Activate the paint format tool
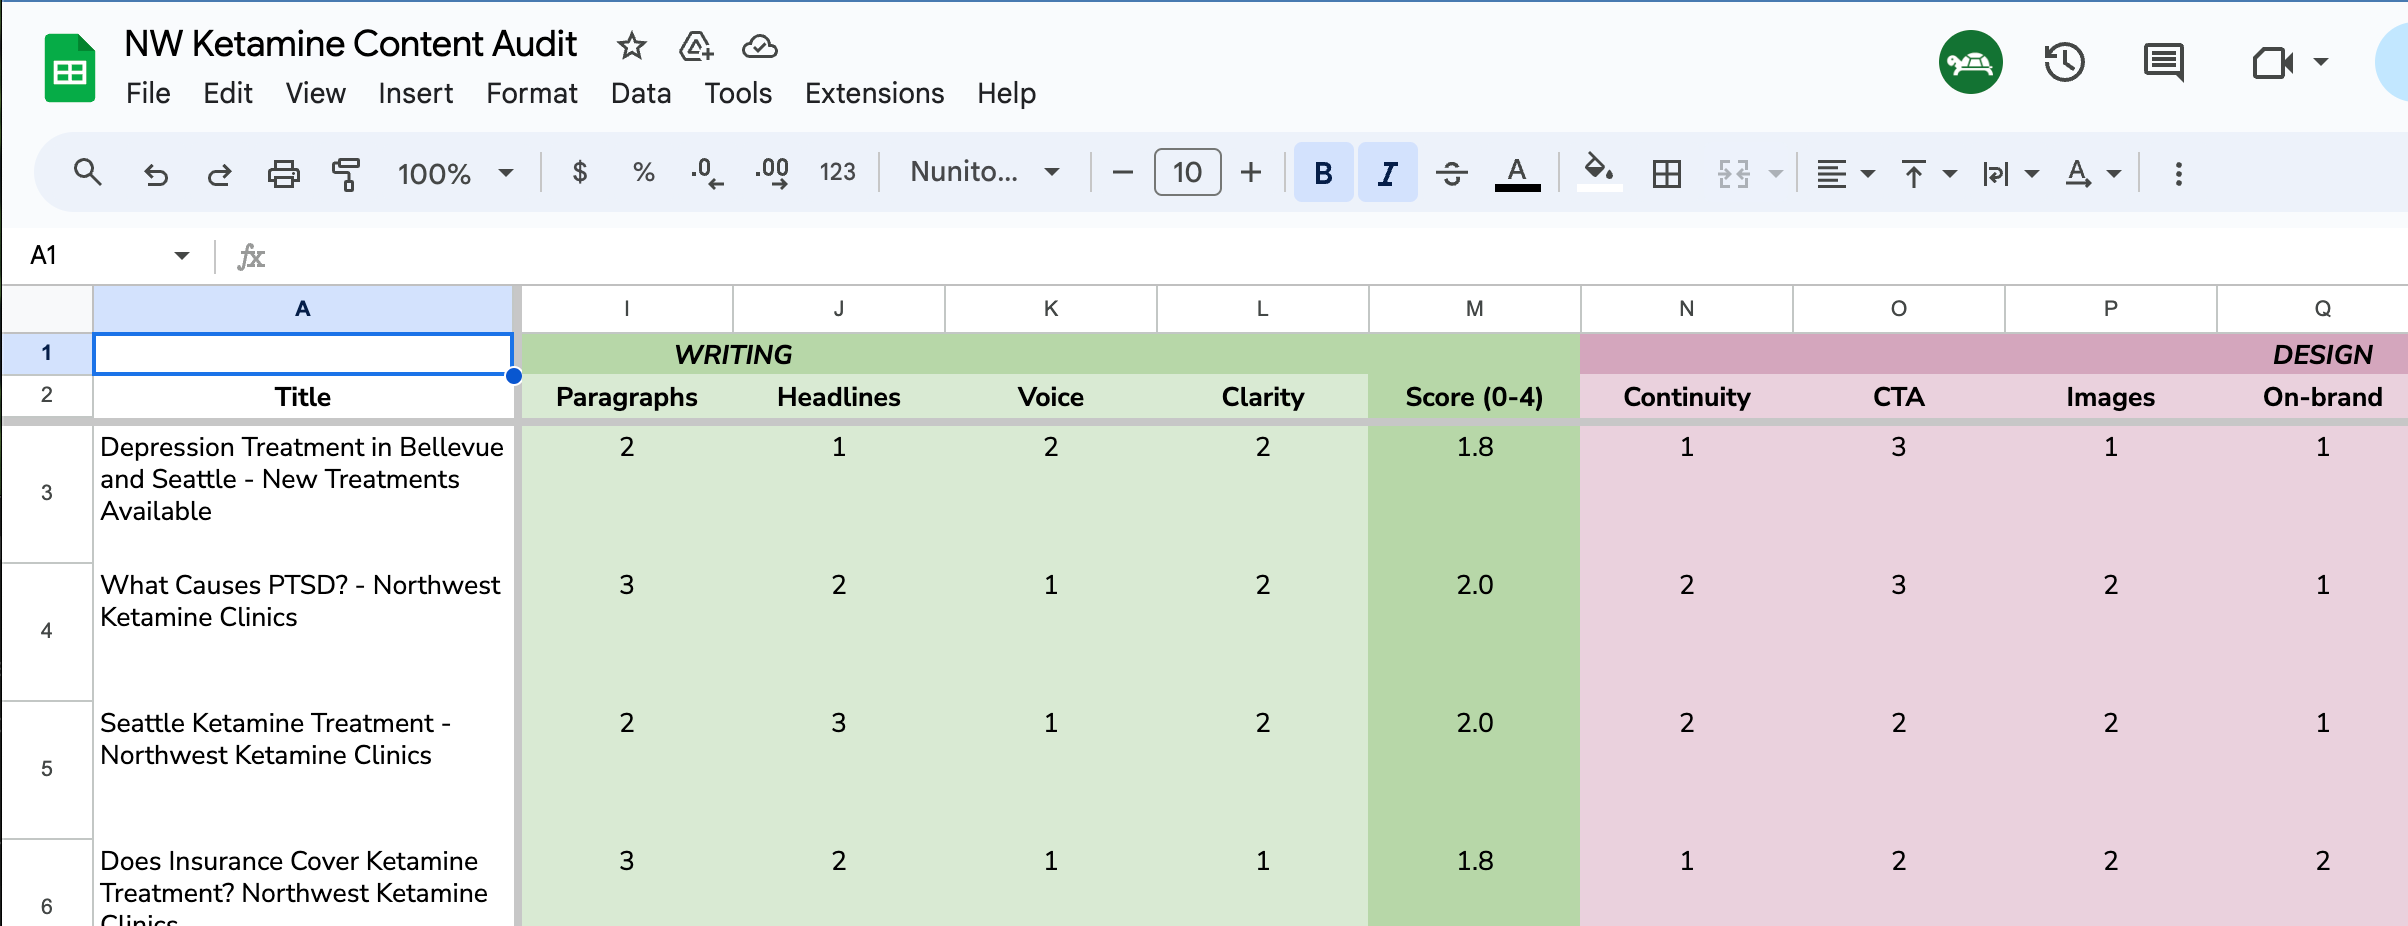Screen dimensions: 2408x926 346,174
